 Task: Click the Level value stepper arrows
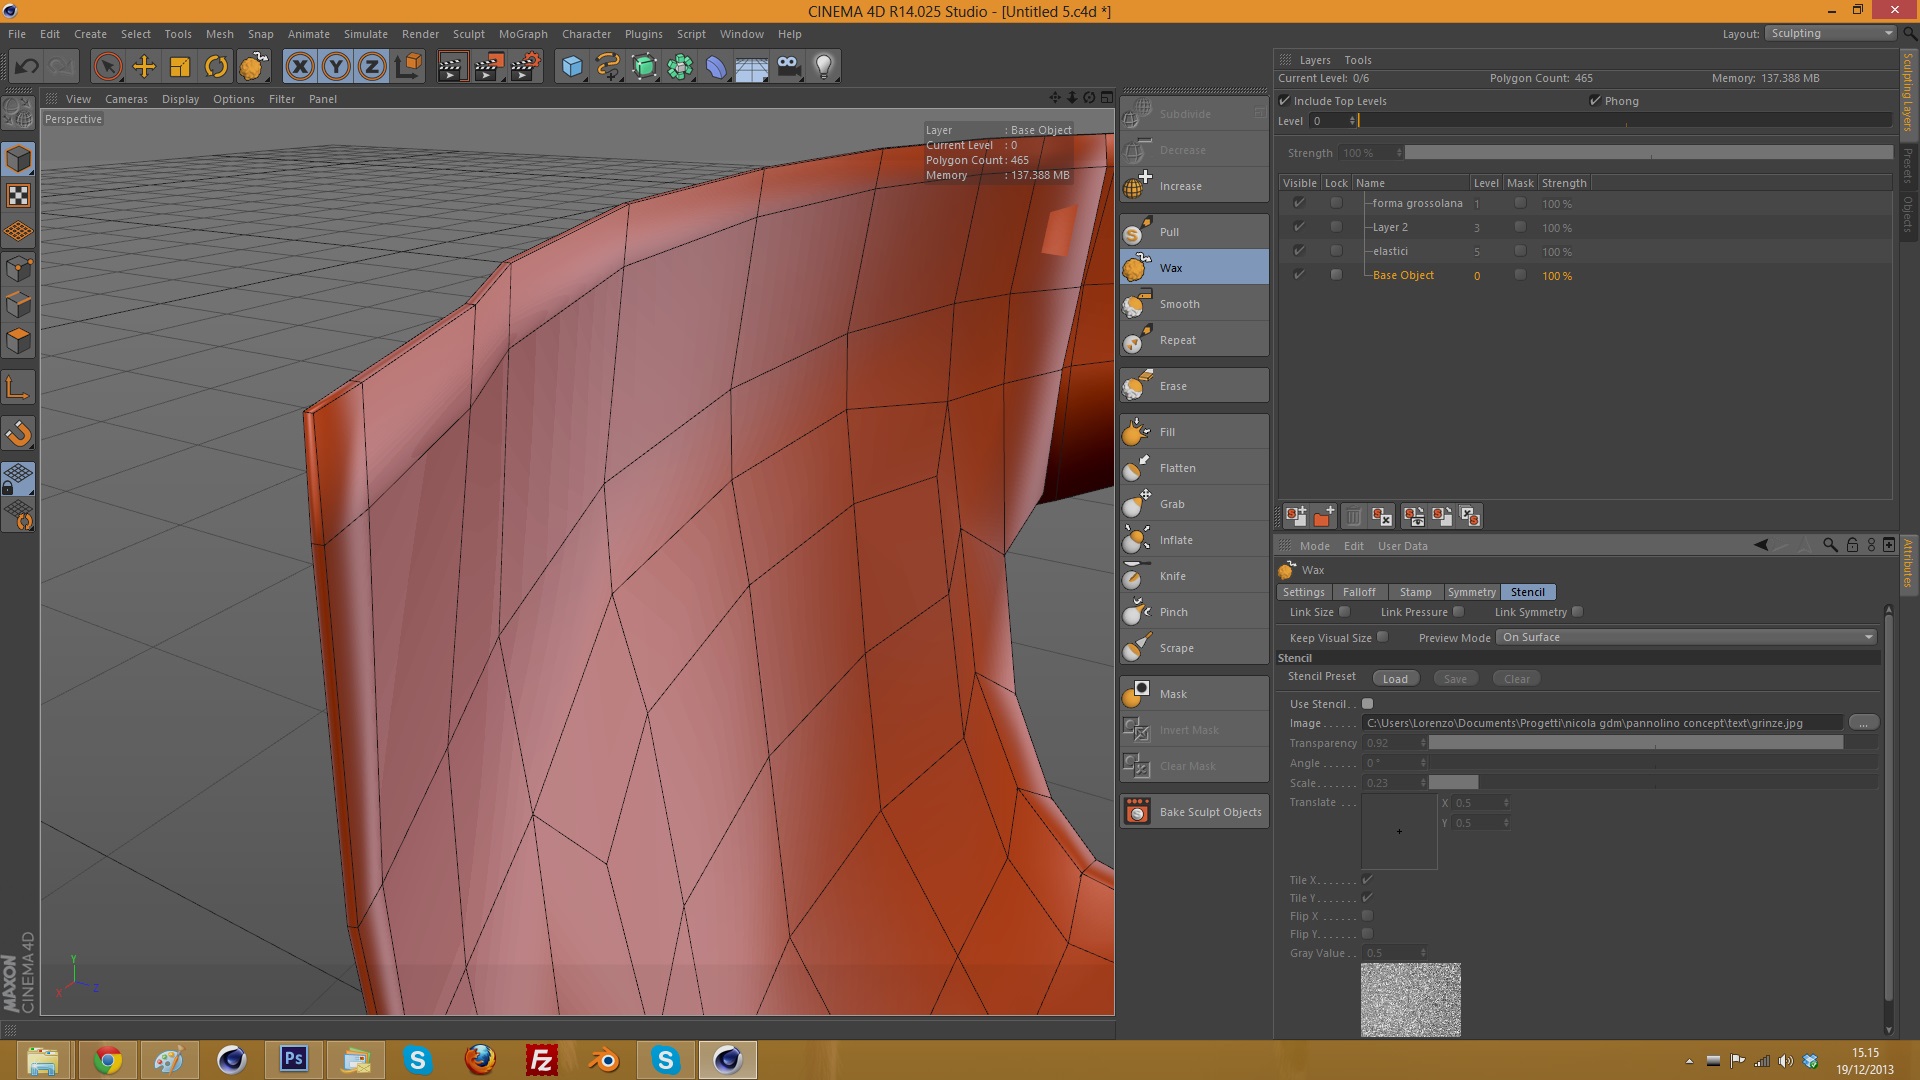pyautogui.click(x=1352, y=121)
